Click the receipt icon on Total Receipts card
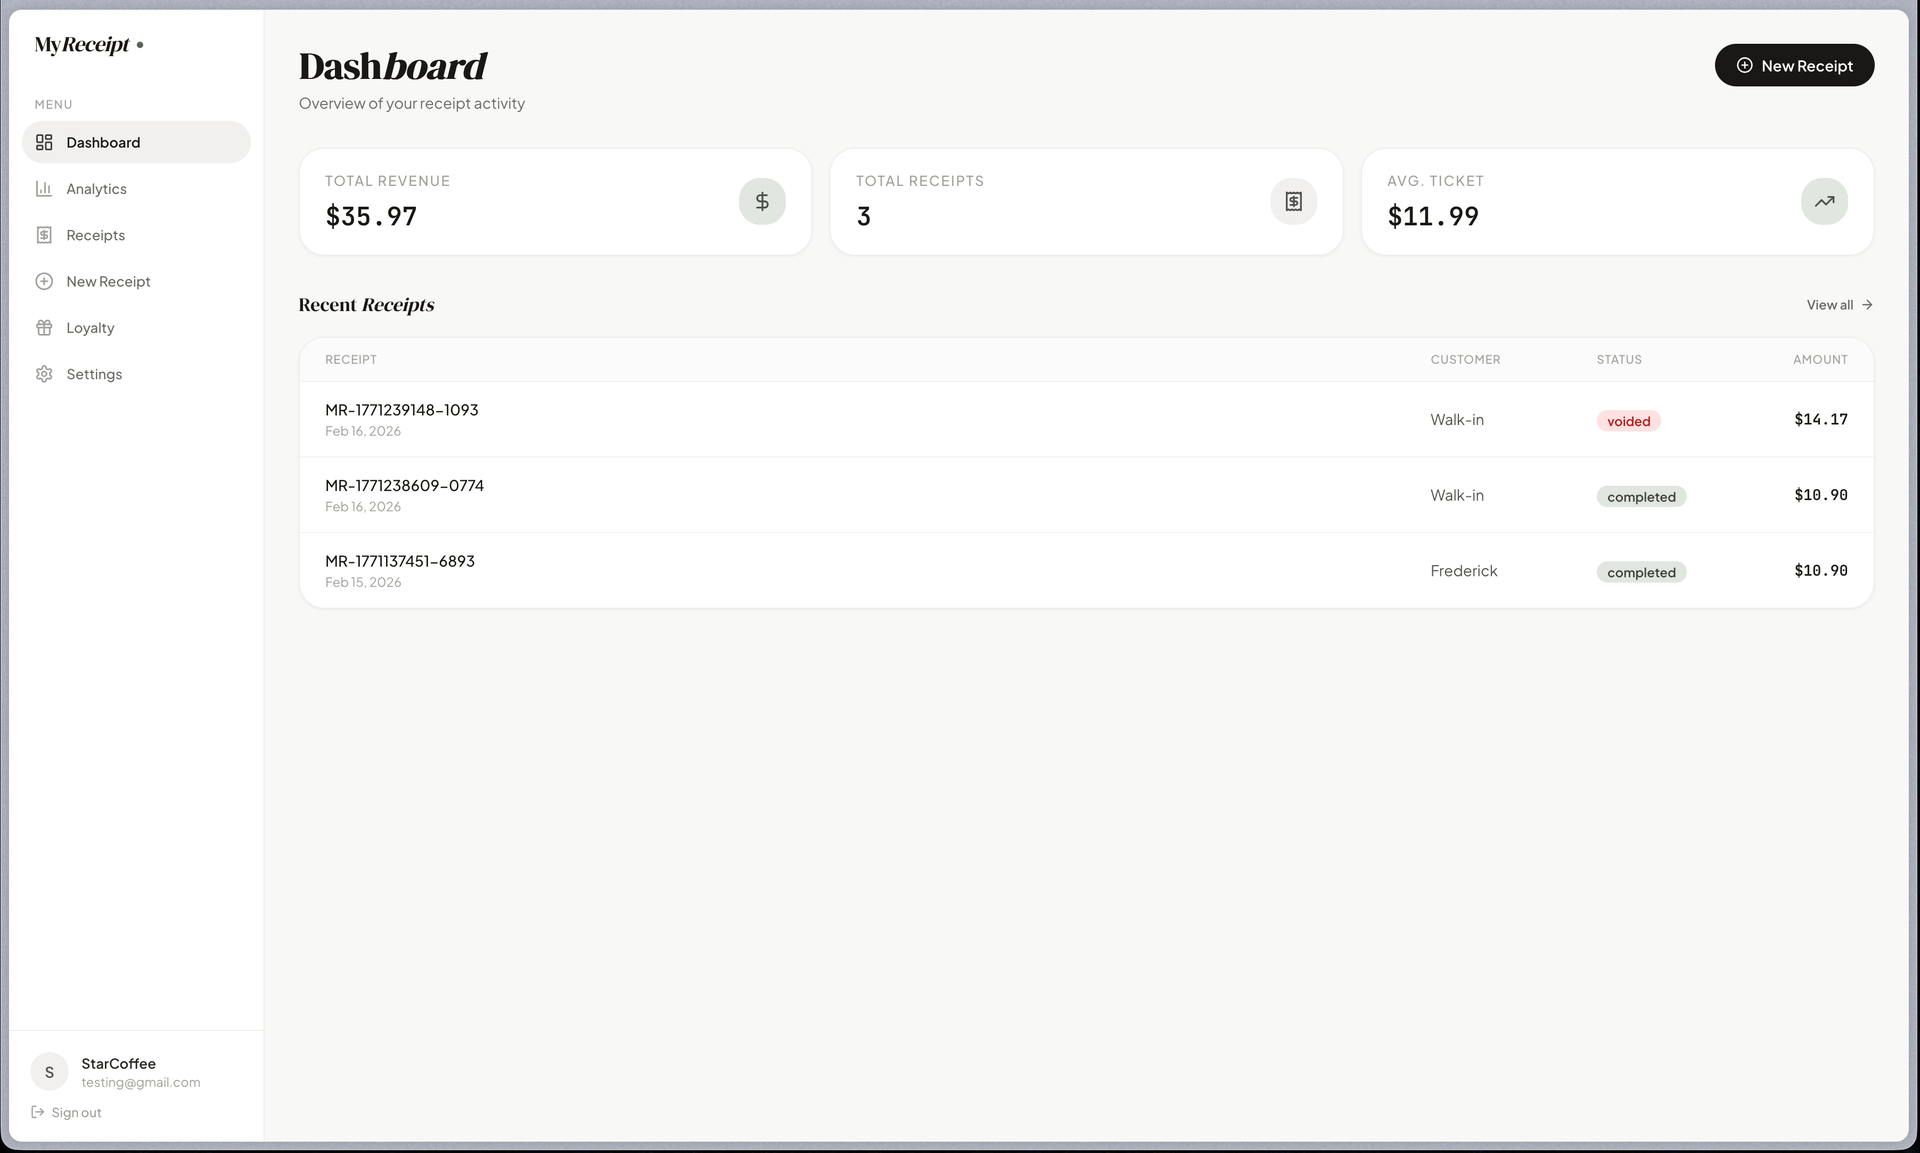Screen dimensions: 1920x1153 1293,201
